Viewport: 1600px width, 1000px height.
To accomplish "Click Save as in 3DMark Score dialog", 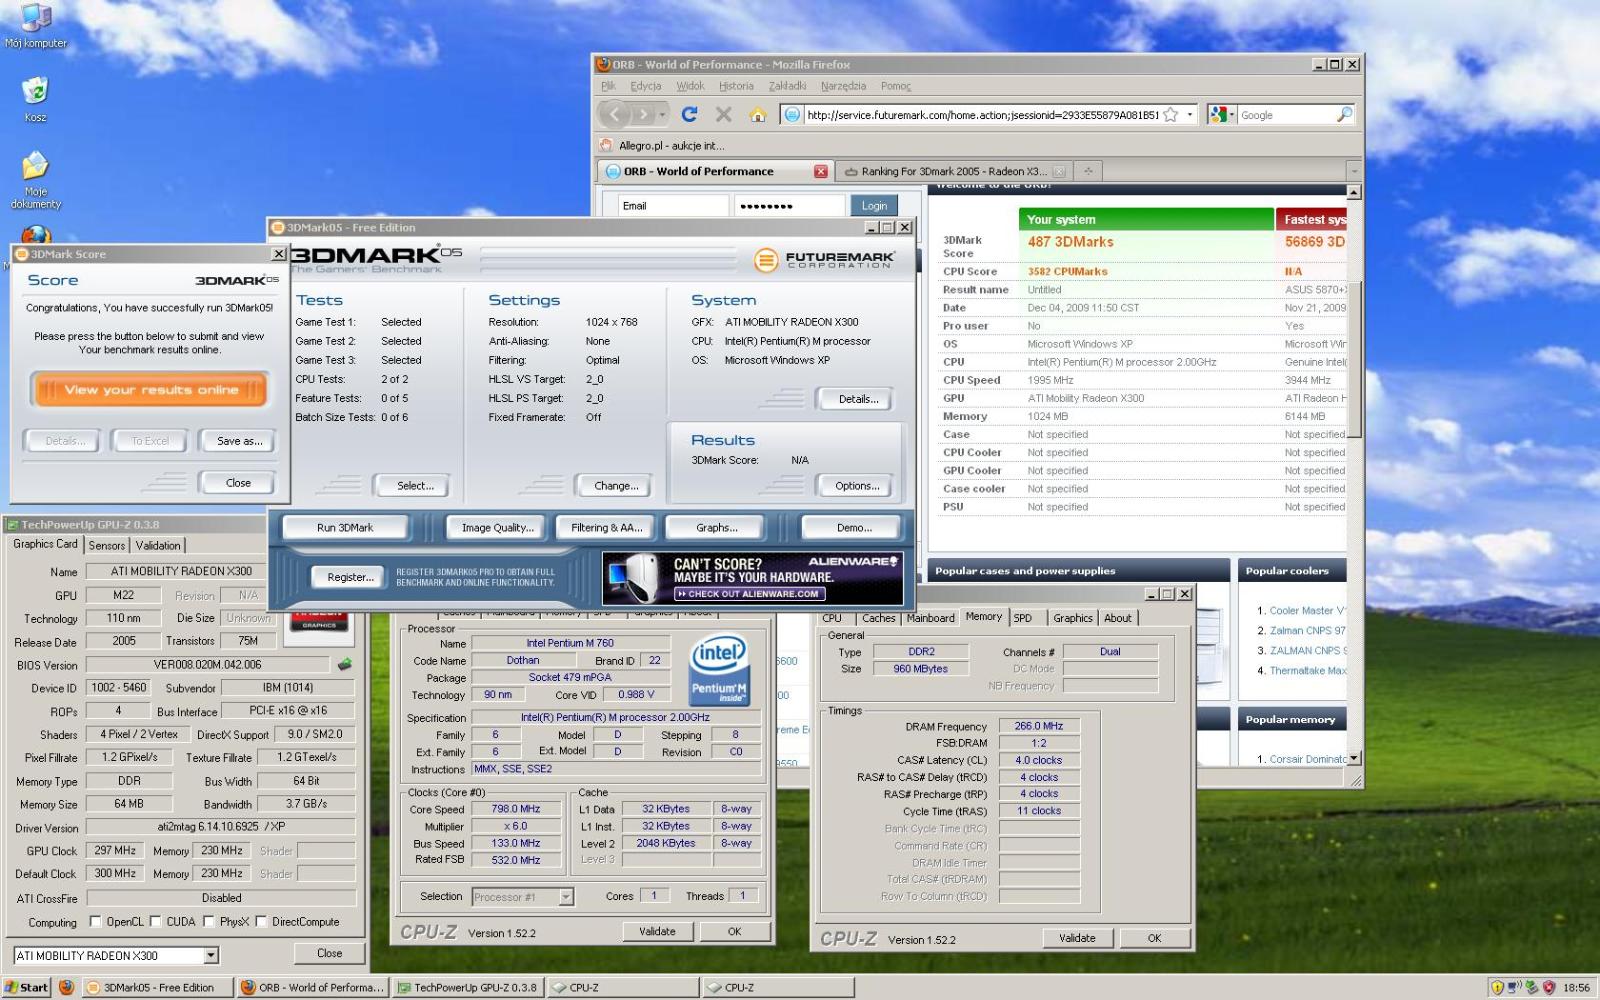I will (x=240, y=441).
